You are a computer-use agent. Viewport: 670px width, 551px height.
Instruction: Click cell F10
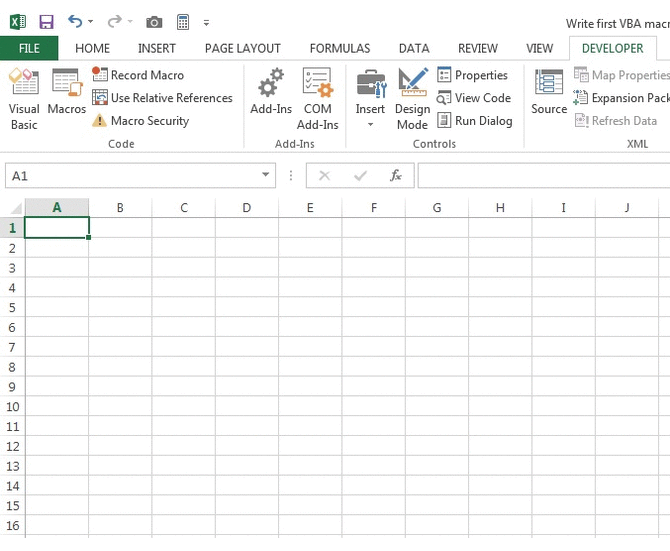(374, 406)
